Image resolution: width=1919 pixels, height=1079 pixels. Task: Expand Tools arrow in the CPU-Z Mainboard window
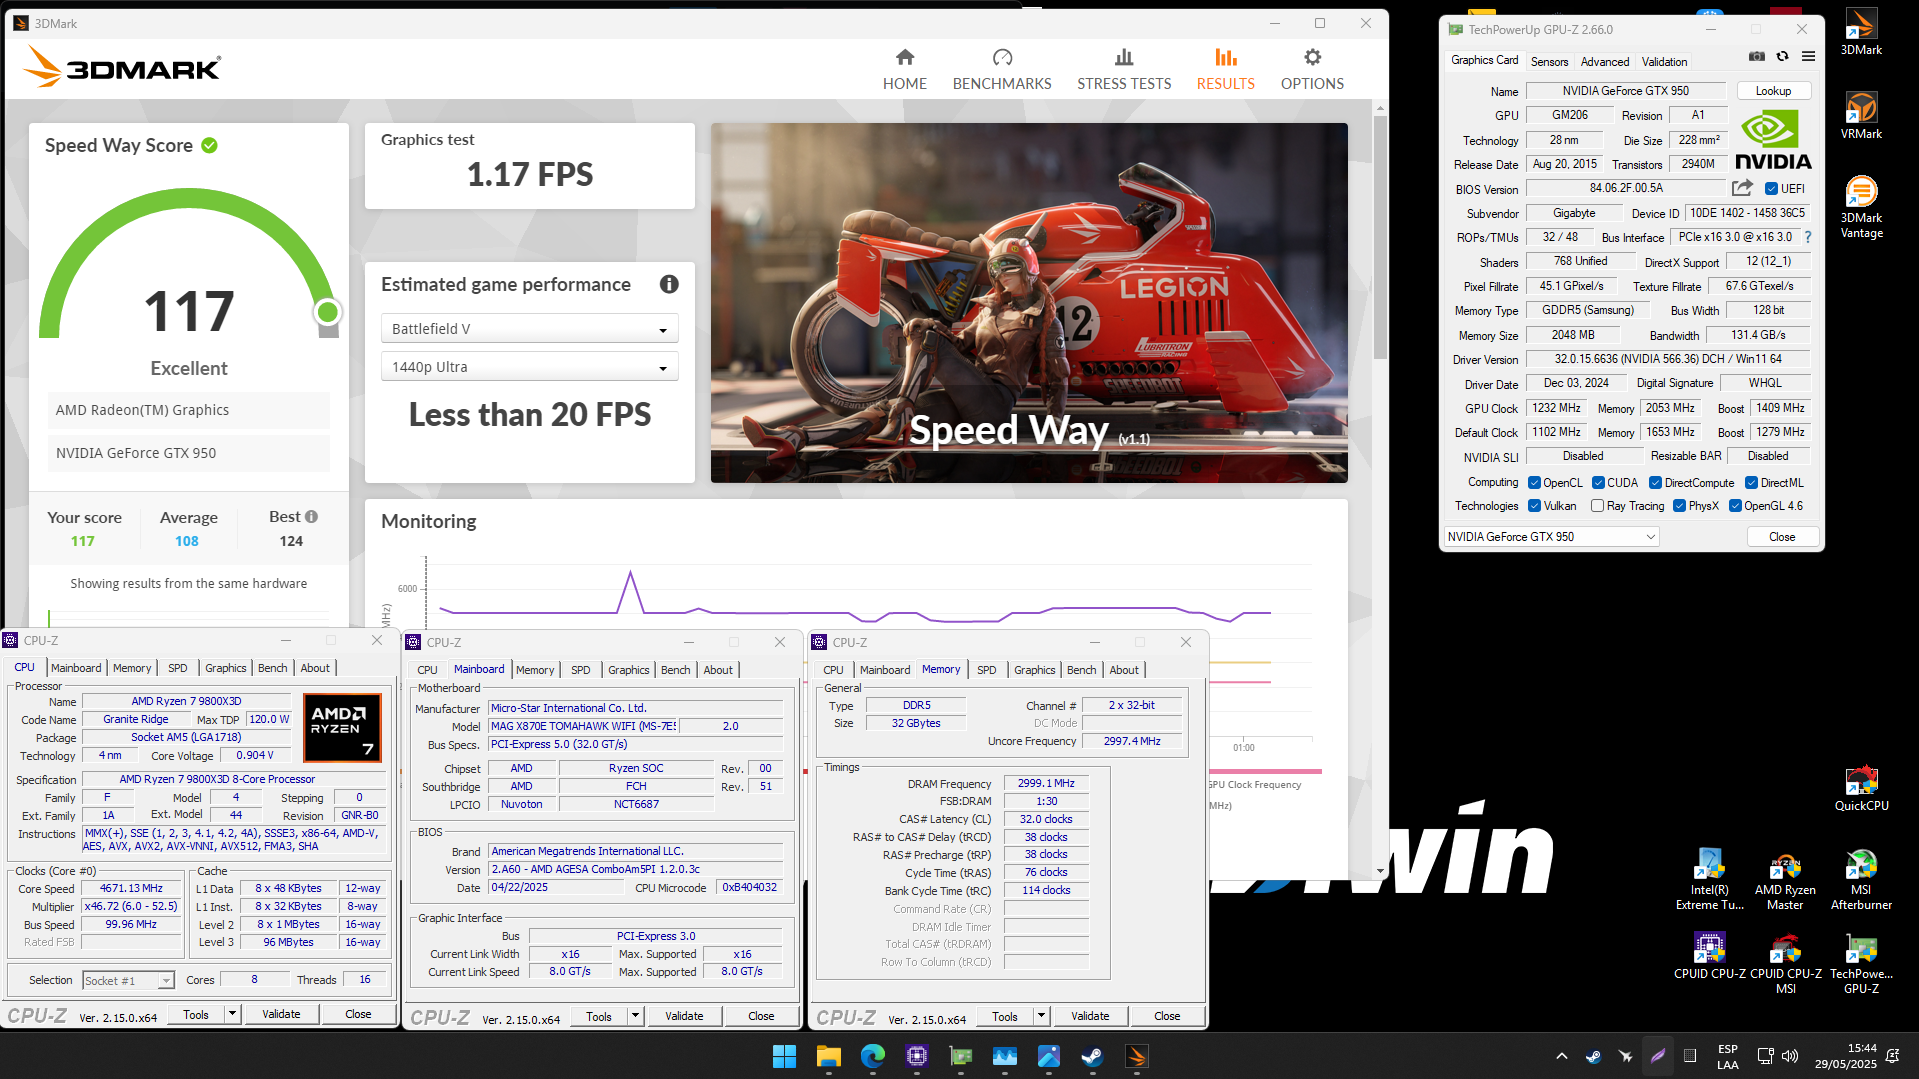click(x=635, y=1016)
